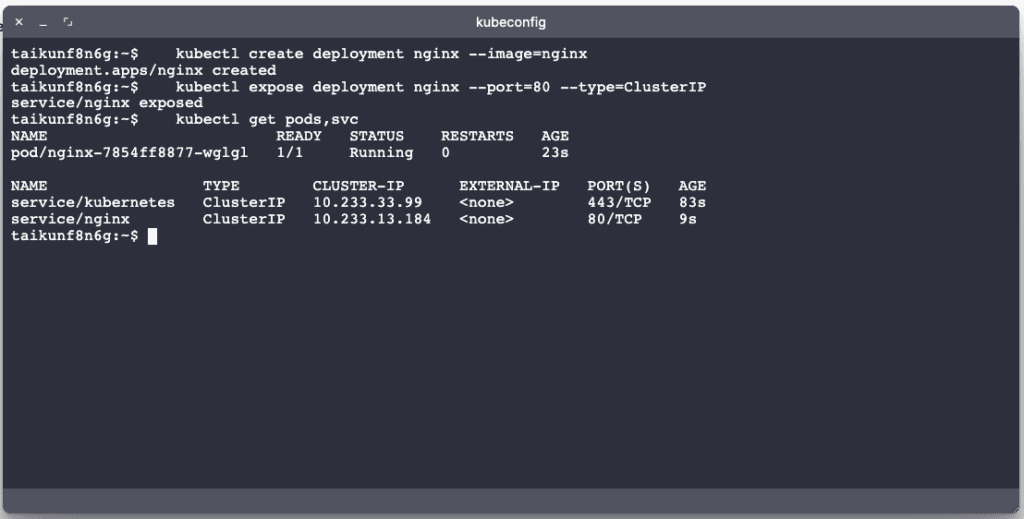Click the 'kubectl get pods,svc' command
This screenshot has height=519, width=1024.
click(266, 120)
